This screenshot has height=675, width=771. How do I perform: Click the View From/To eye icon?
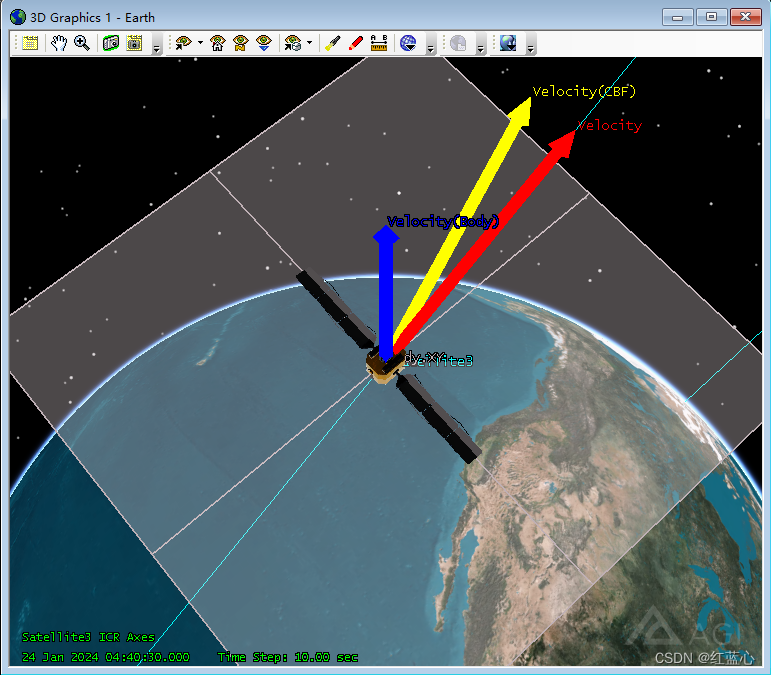point(183,43)
